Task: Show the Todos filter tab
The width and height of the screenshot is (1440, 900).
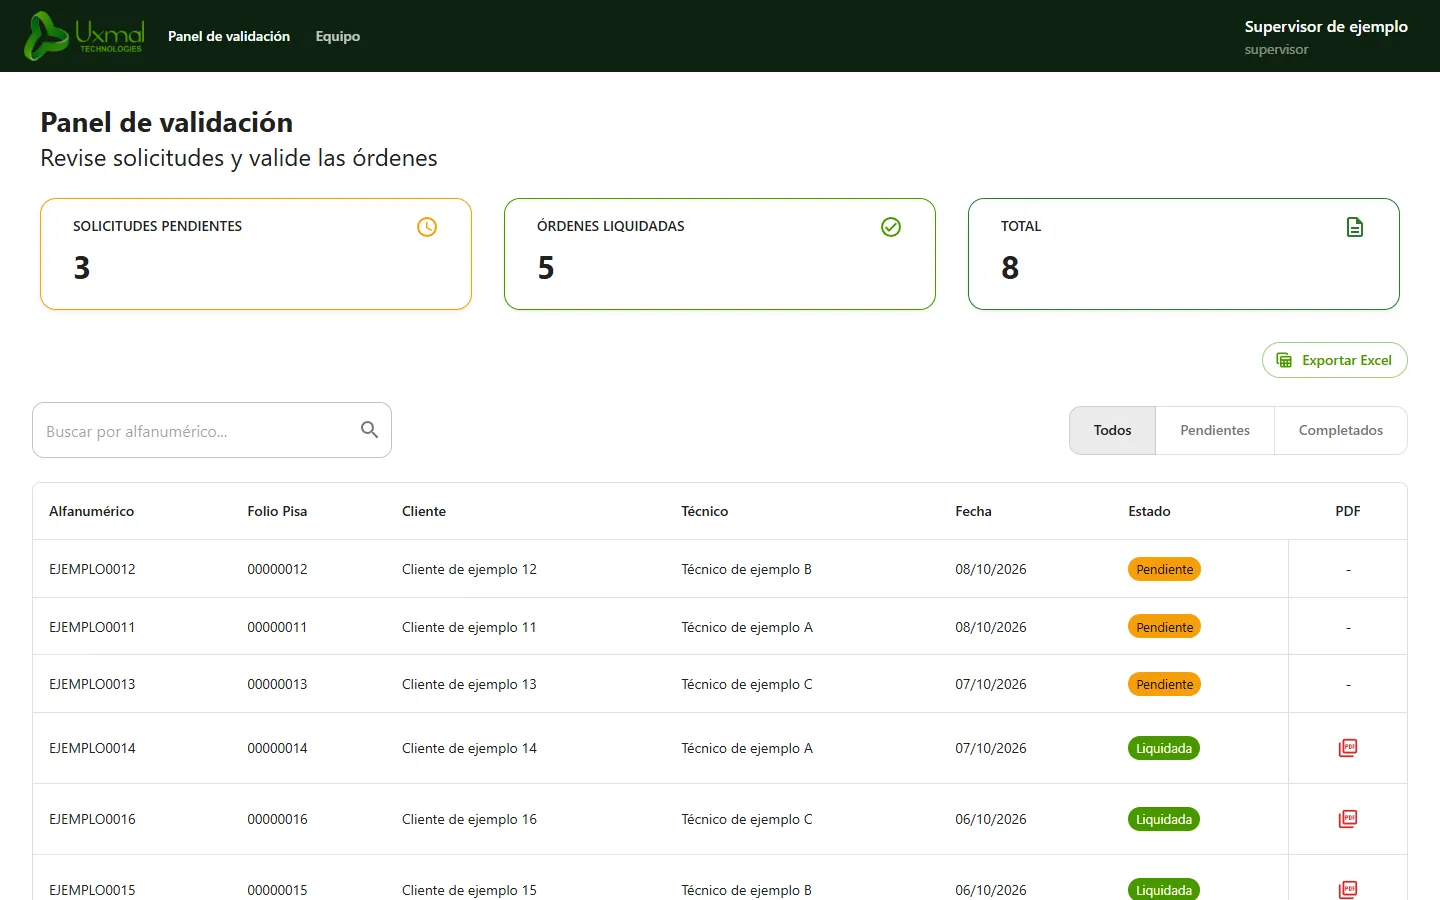Action: (x=1113, y=430)
